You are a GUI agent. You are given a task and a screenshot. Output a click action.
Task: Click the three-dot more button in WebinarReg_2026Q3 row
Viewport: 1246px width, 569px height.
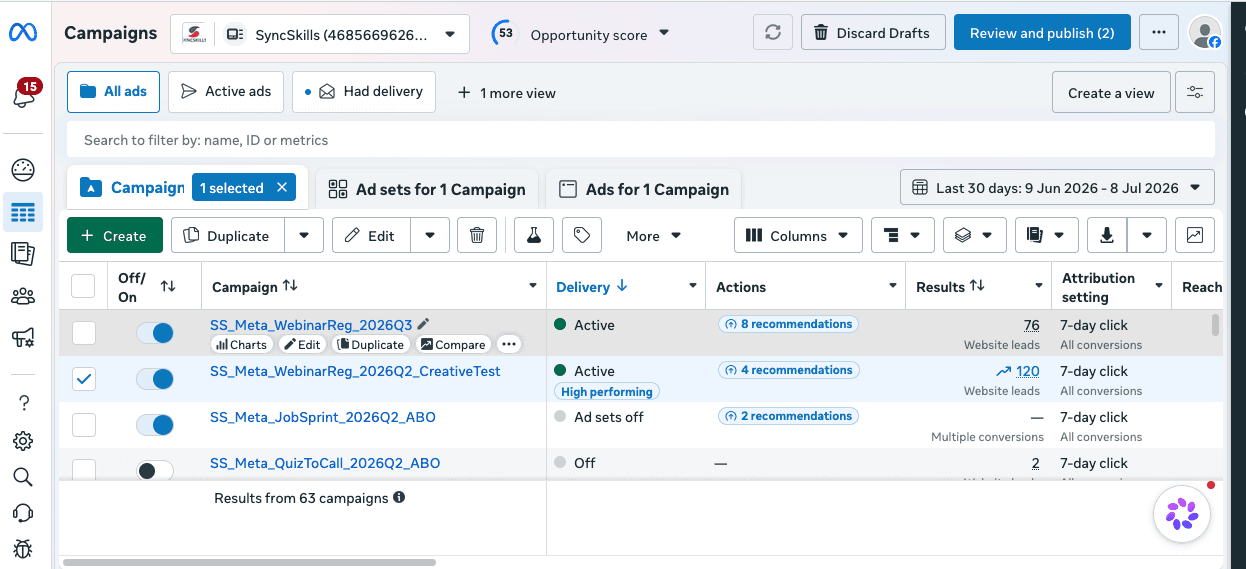point(509,344)
